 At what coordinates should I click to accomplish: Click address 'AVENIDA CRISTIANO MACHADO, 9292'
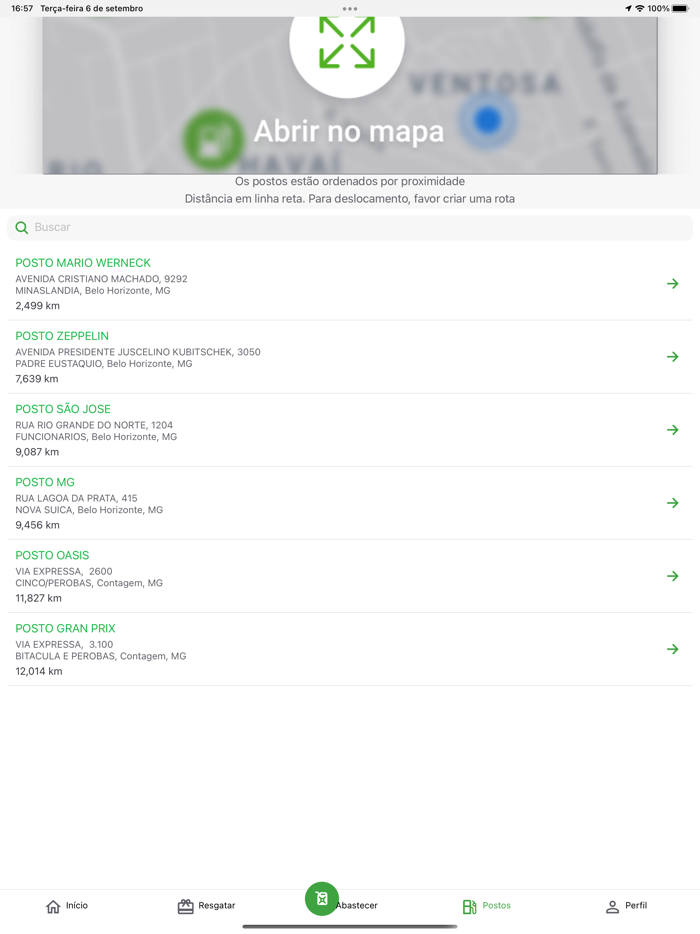click(101, 279)
